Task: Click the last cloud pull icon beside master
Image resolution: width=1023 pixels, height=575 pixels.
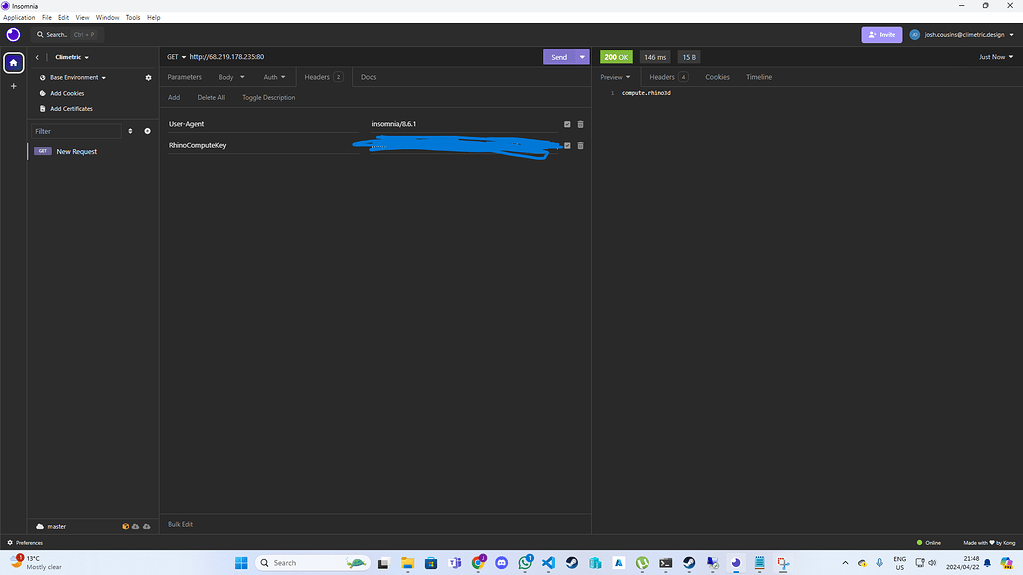Action: [x=147, y=526]
